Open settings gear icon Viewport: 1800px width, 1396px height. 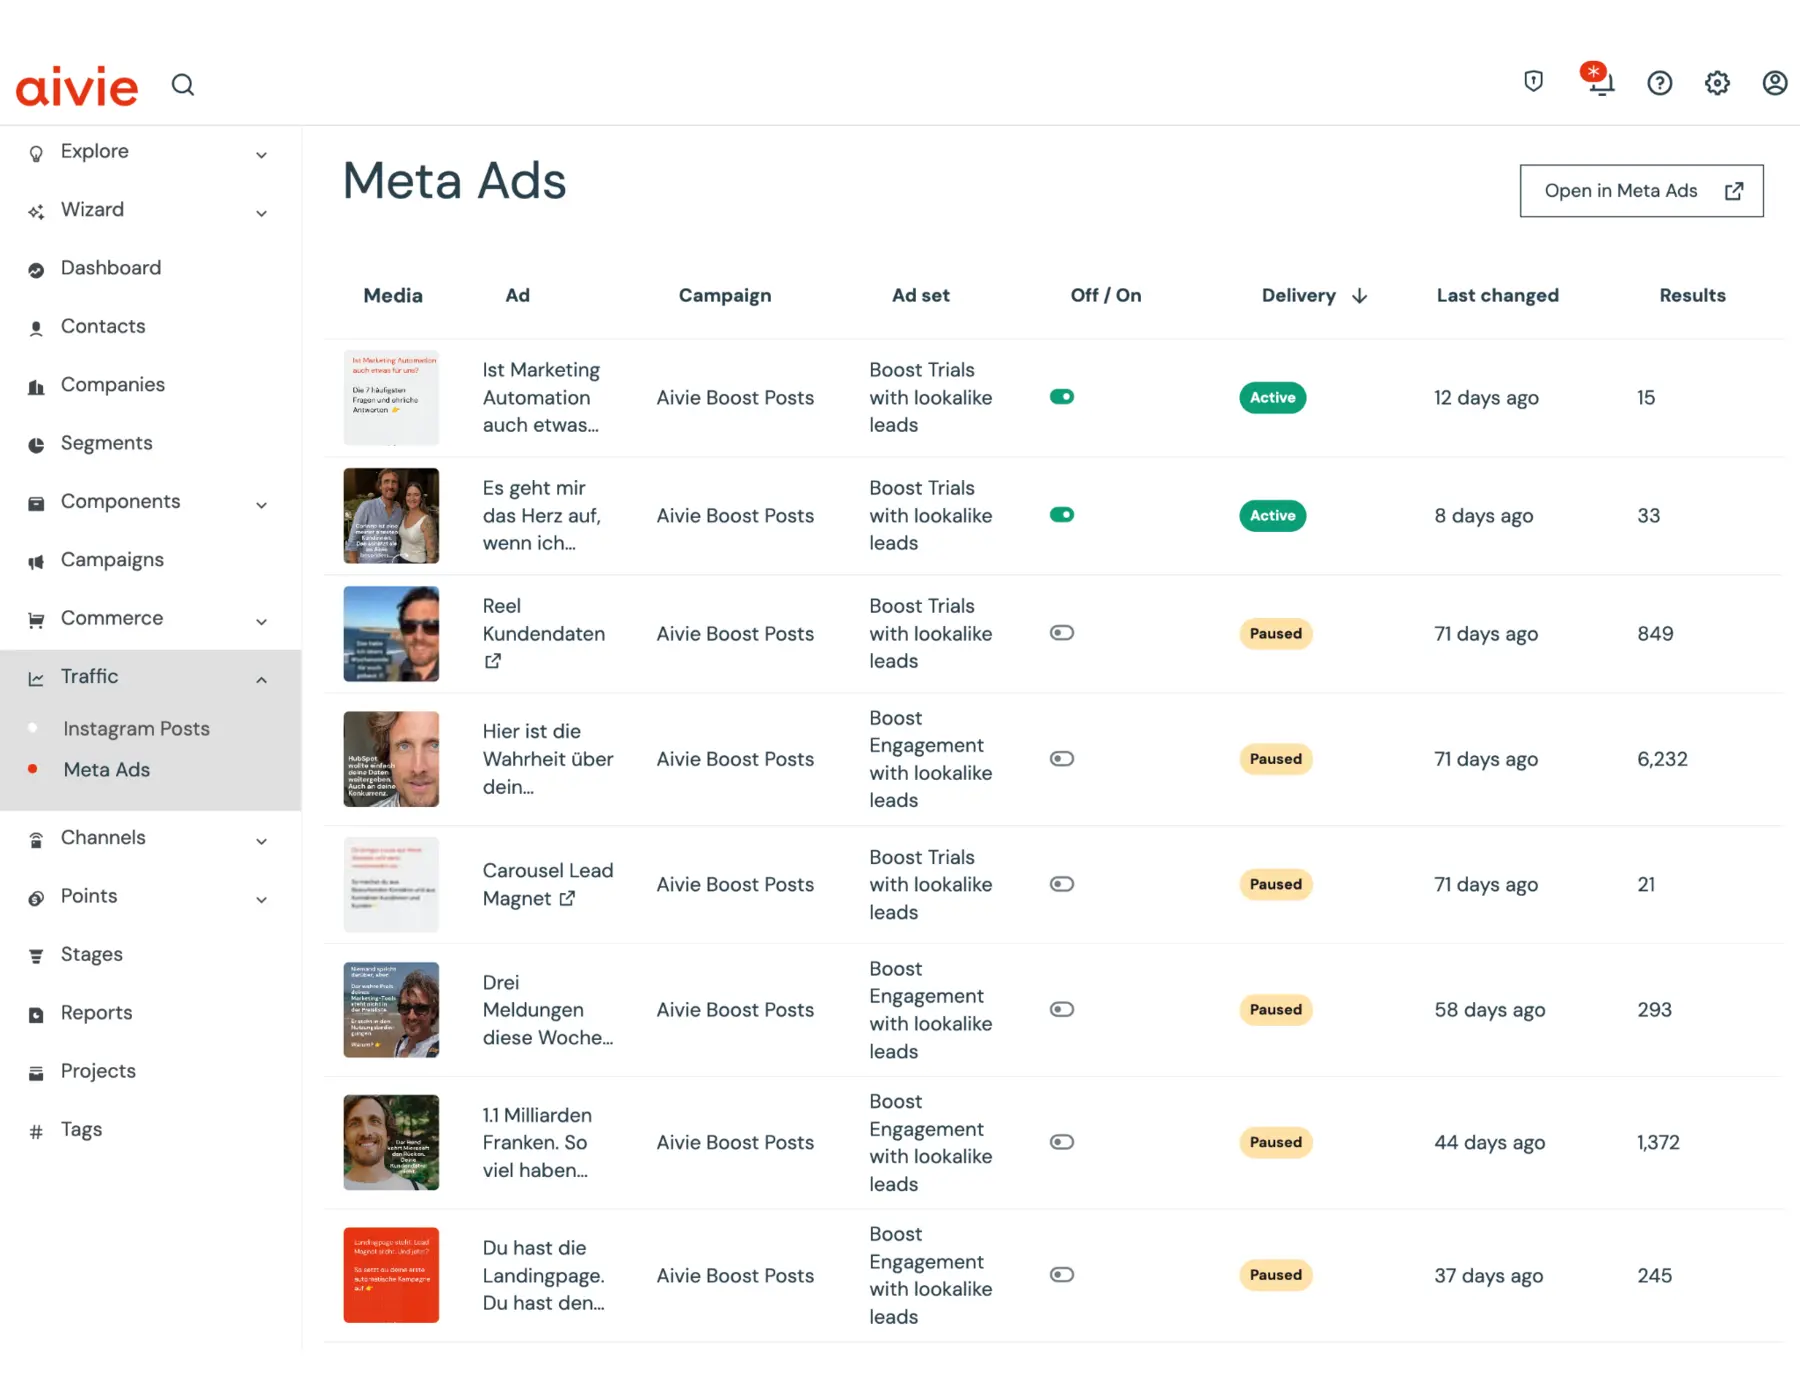(x=1717, y=83)
